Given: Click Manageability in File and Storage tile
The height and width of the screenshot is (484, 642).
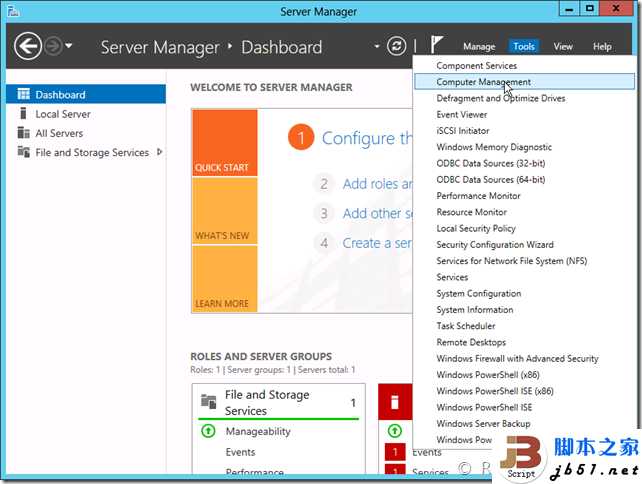Looking at the screenshot, I should [x=258, y=431].
